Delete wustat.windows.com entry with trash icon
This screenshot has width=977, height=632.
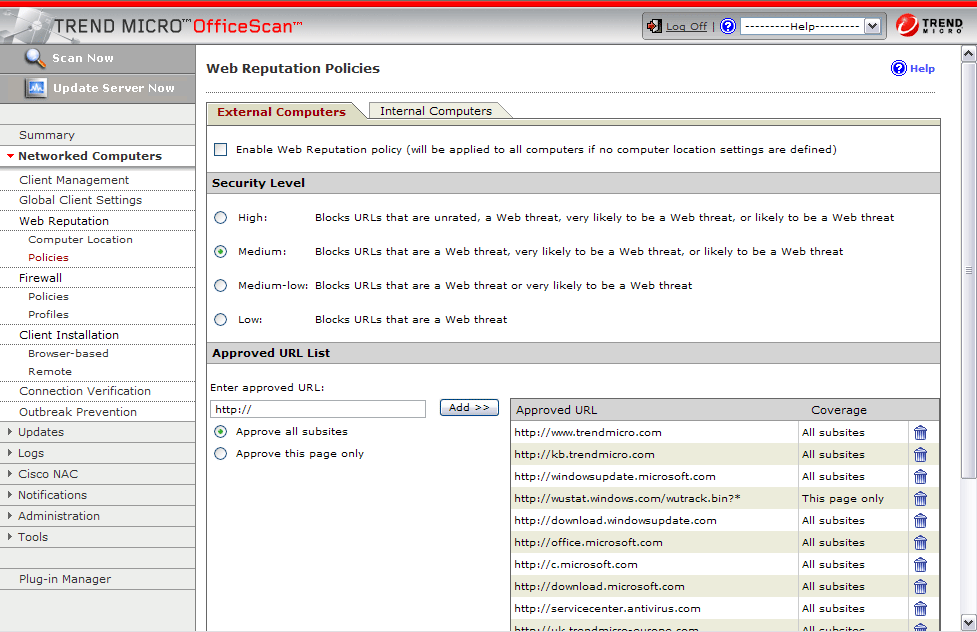[x=920, y=499]
